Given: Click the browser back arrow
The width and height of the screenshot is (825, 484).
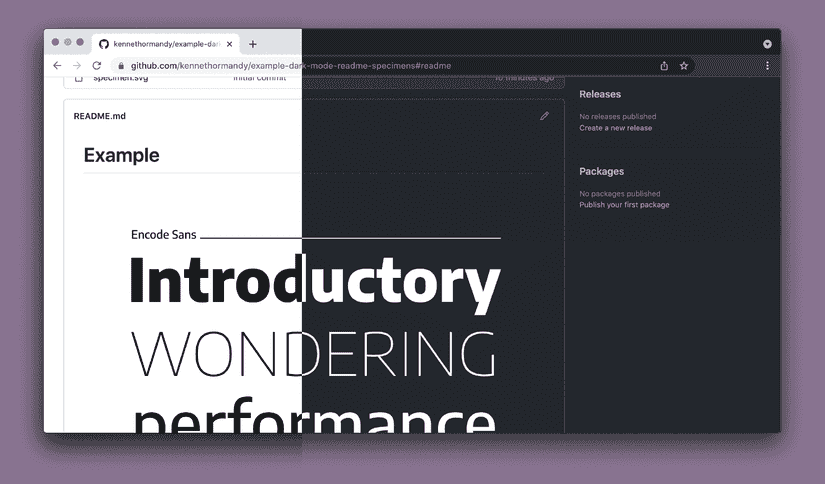Looking at the screenshot, I should (57, 66).
